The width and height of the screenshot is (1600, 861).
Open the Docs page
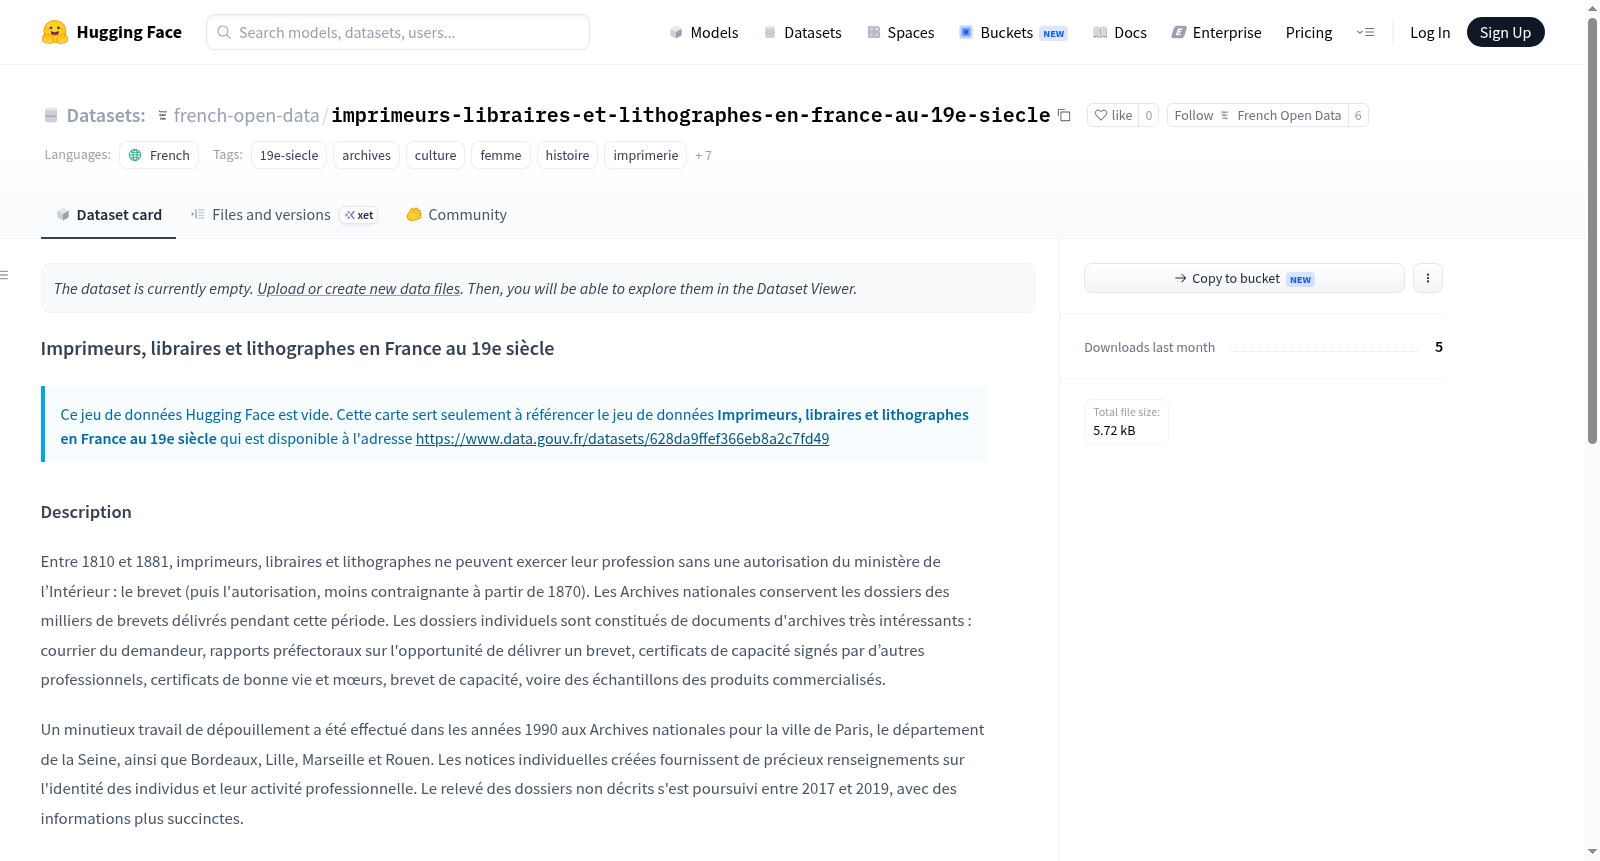1120,33
